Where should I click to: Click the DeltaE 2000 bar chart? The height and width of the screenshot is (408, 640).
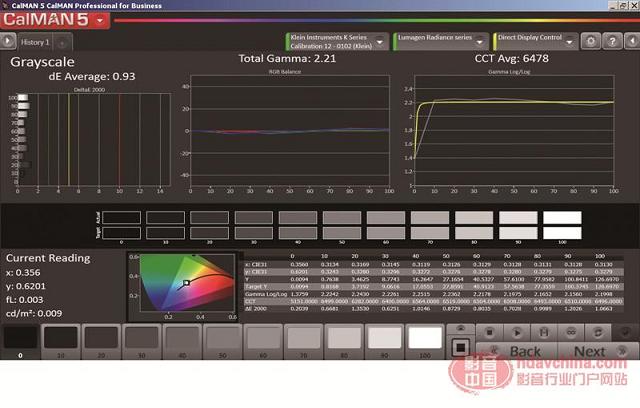tap(94, 140)
